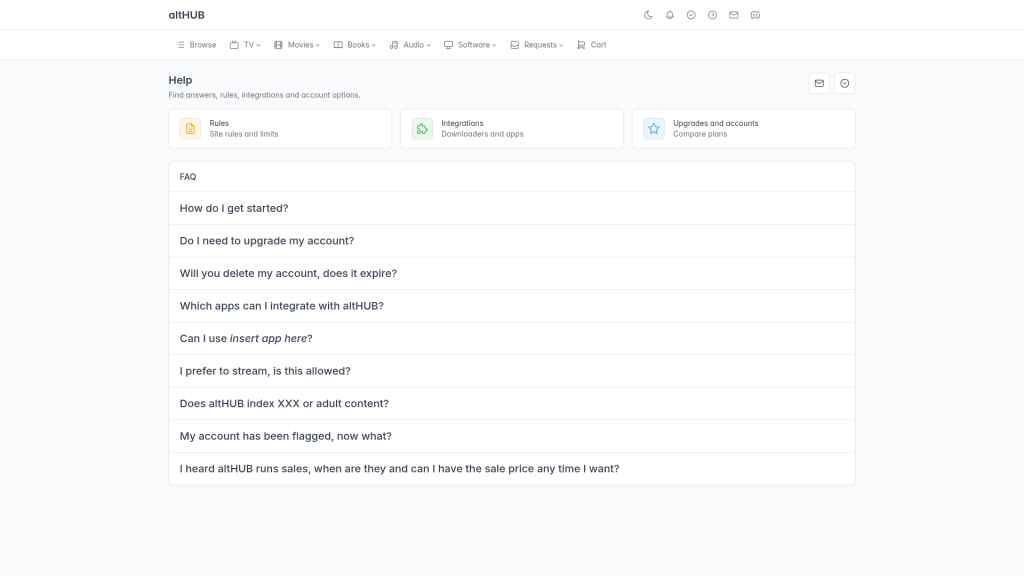Expand the Movies dropdown menu
Screen dimensions: 1024x576
point(296,45)
